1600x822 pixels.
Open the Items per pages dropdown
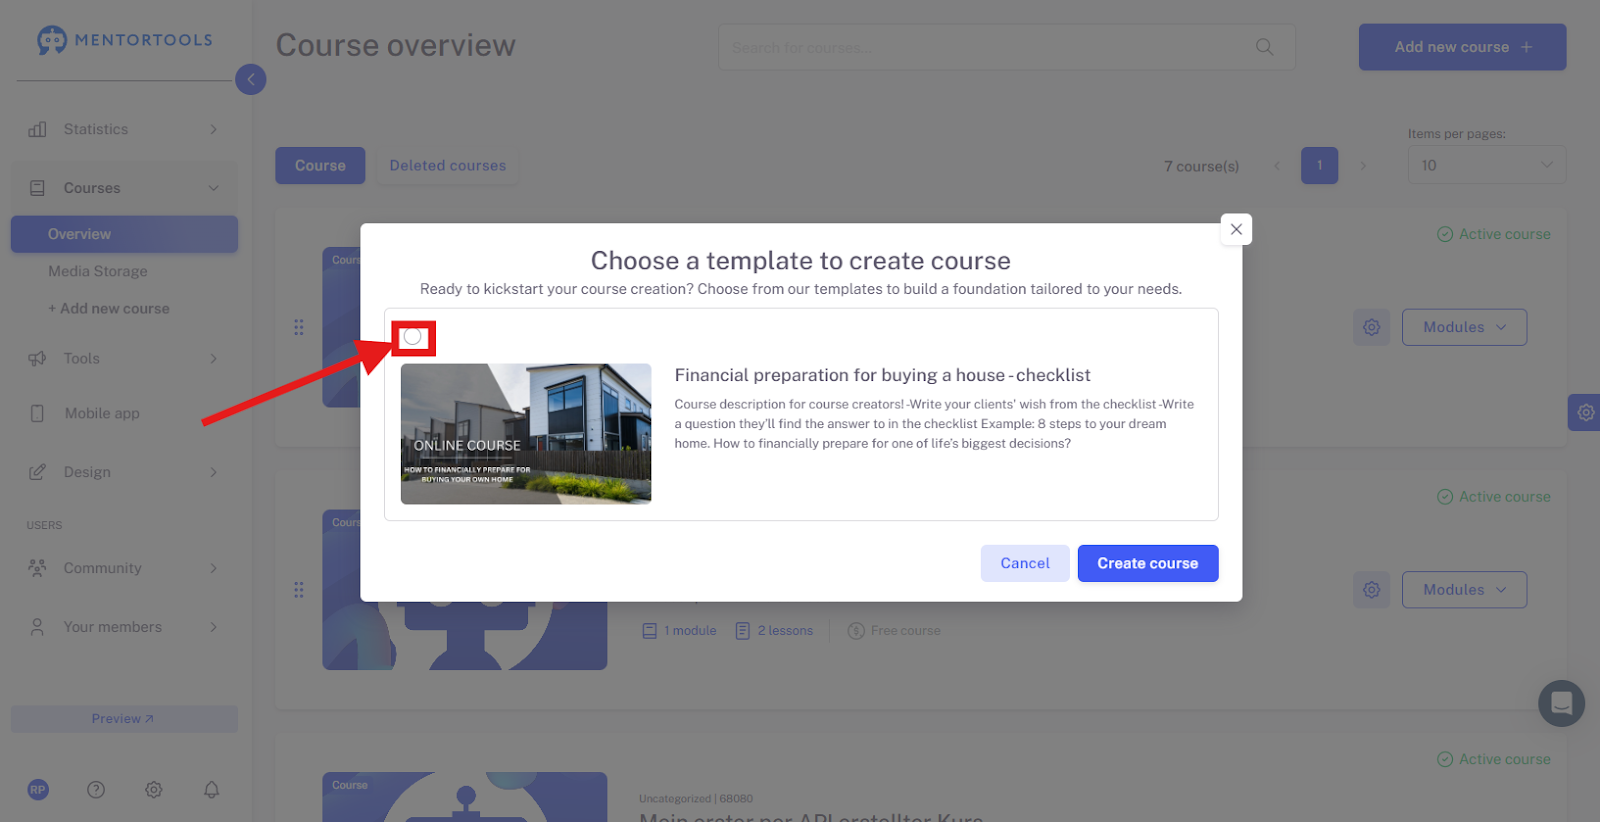point(1487,165)
